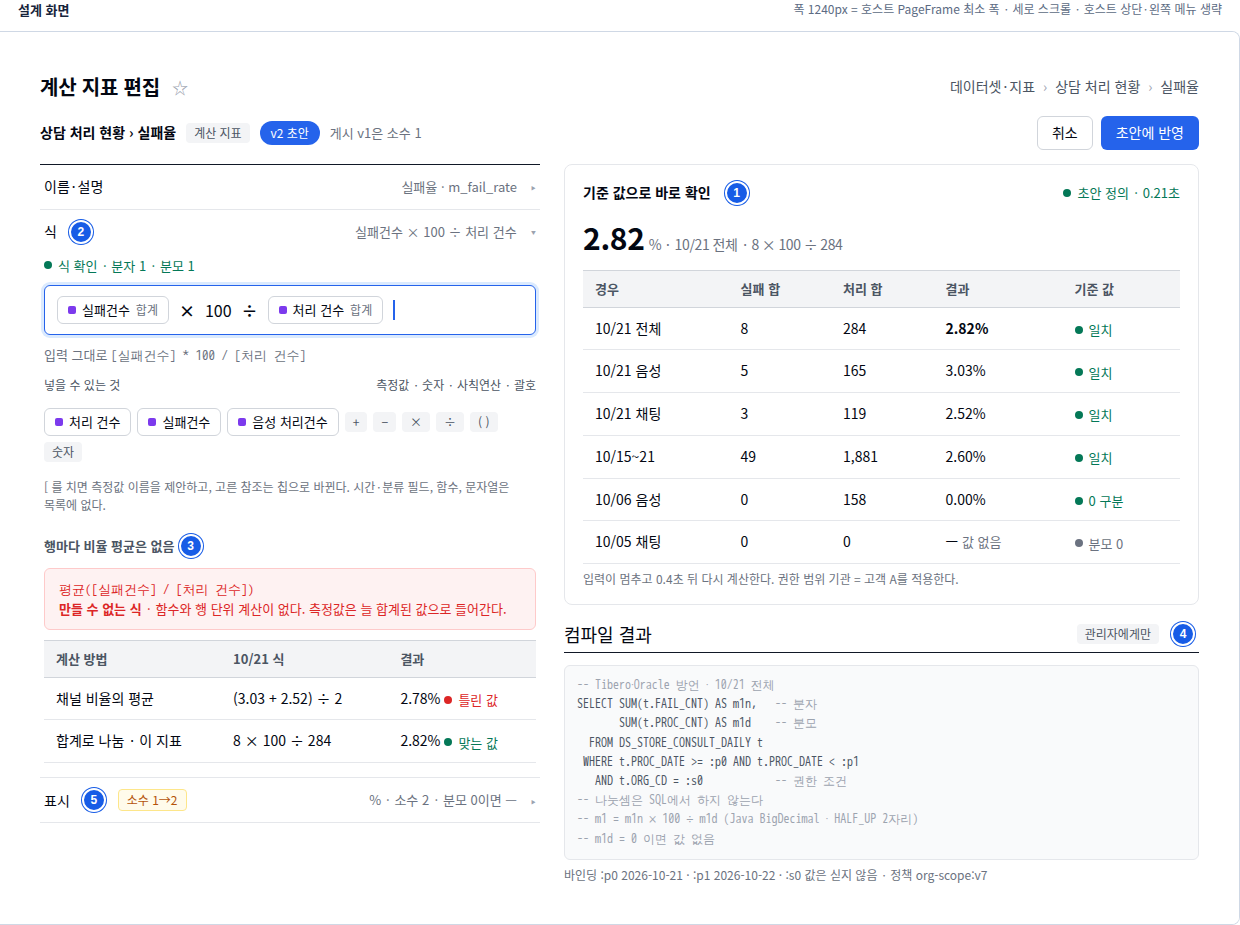Insert the 실패건수 measure chip from palette
The height and width of the screenshot is (925, 1240).
(x=179, y=422)
